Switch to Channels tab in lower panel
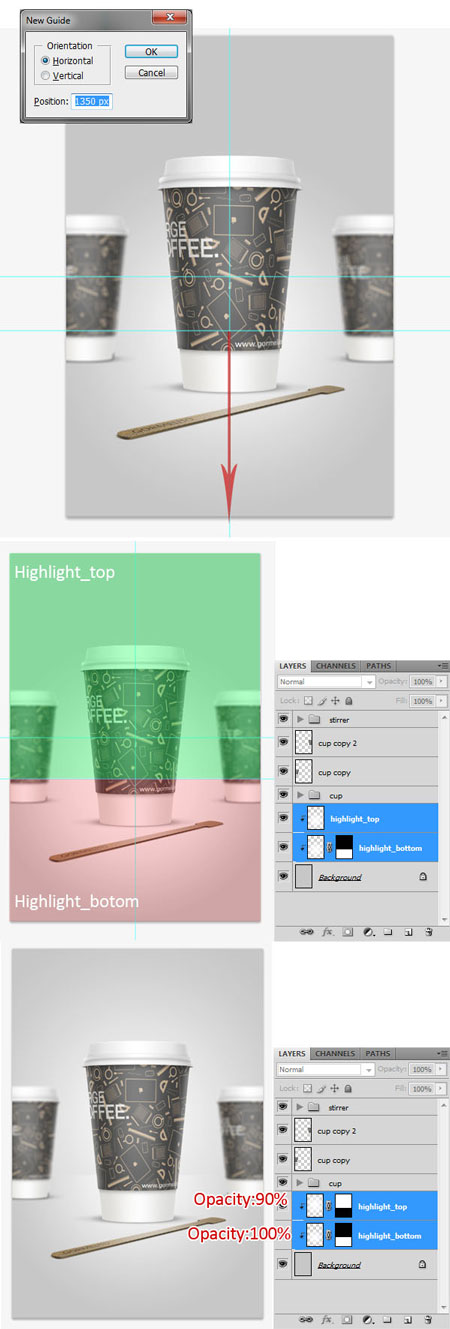Viewport: 450px width, 1329px height. [336, 1053]
